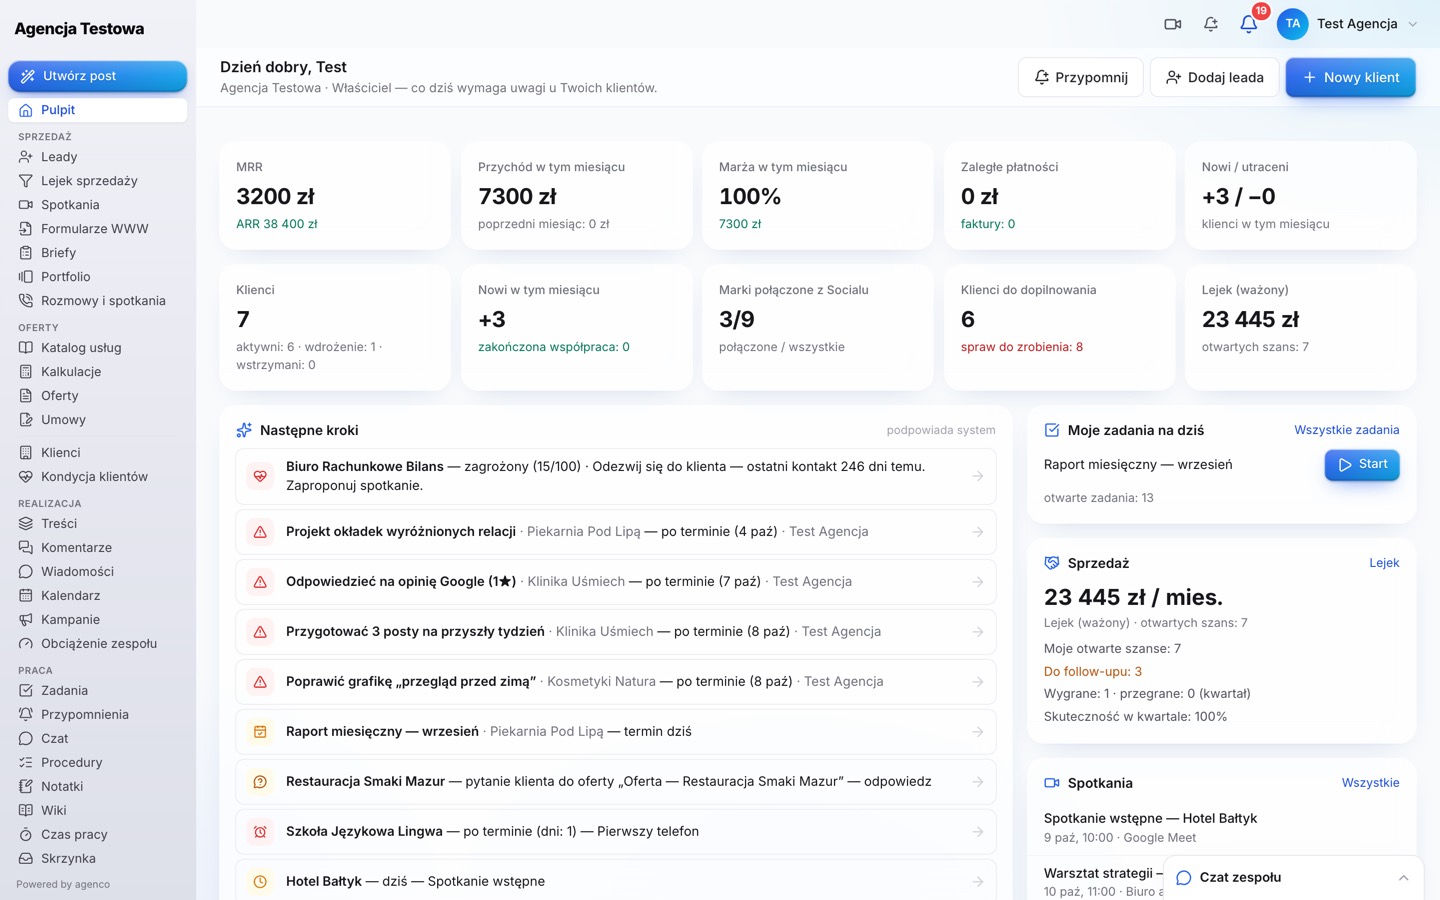Click the Treści layers icon
1440x900 pixels.
click(x=26, y=524)
